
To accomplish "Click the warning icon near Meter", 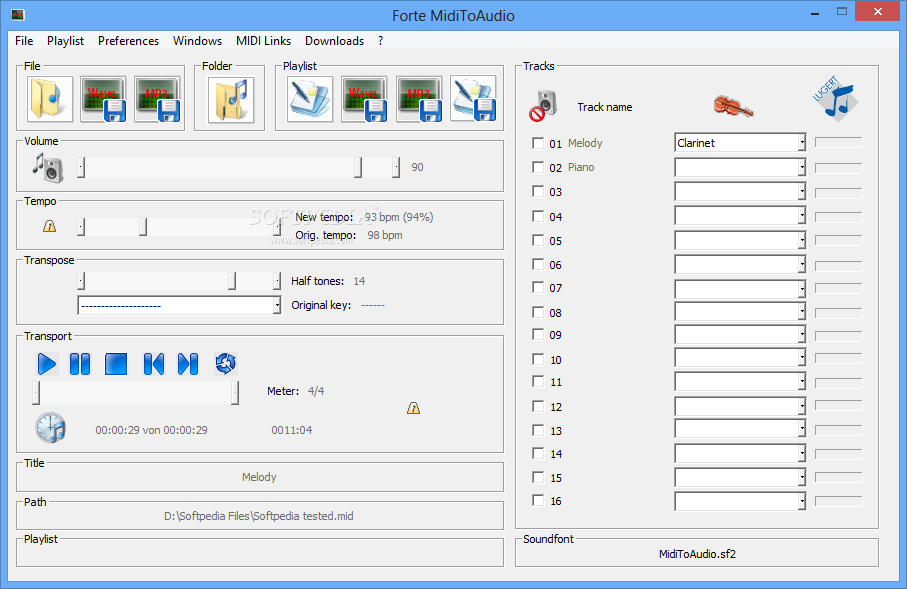I will tap(414, 408).
